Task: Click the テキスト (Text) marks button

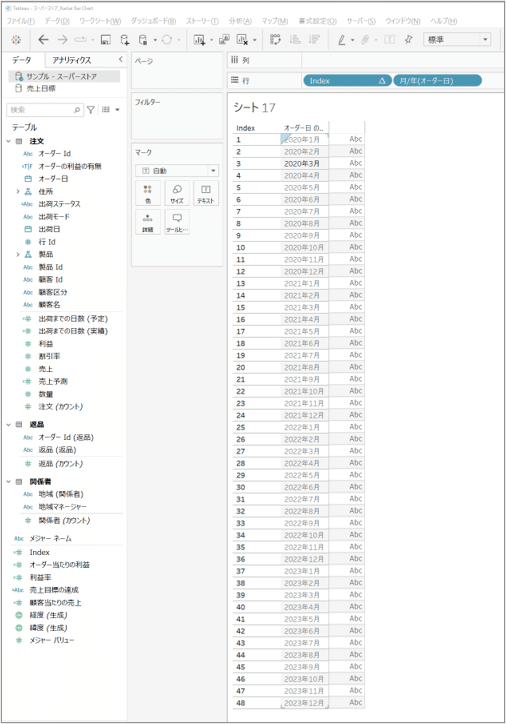Action: pos(206,193)
